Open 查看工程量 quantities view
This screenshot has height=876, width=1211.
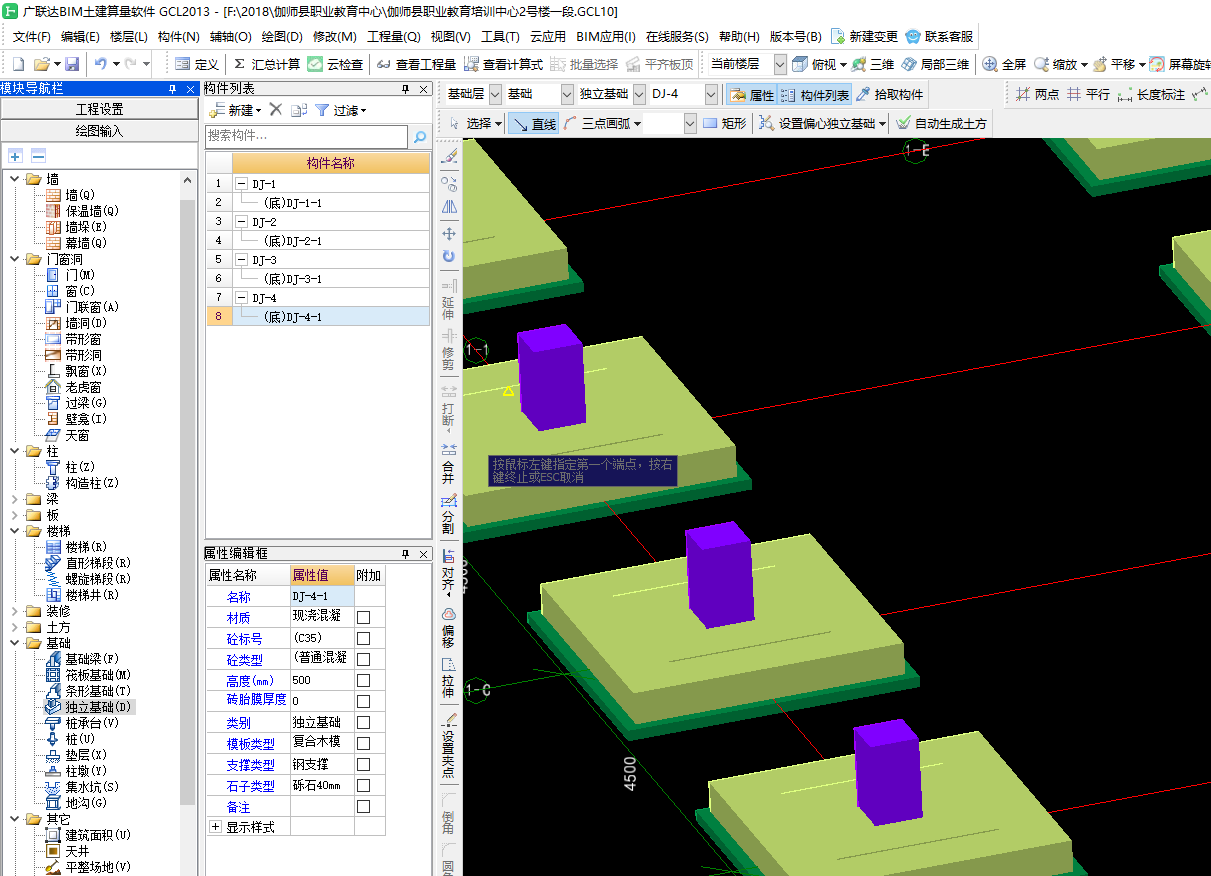click(416, 64)
